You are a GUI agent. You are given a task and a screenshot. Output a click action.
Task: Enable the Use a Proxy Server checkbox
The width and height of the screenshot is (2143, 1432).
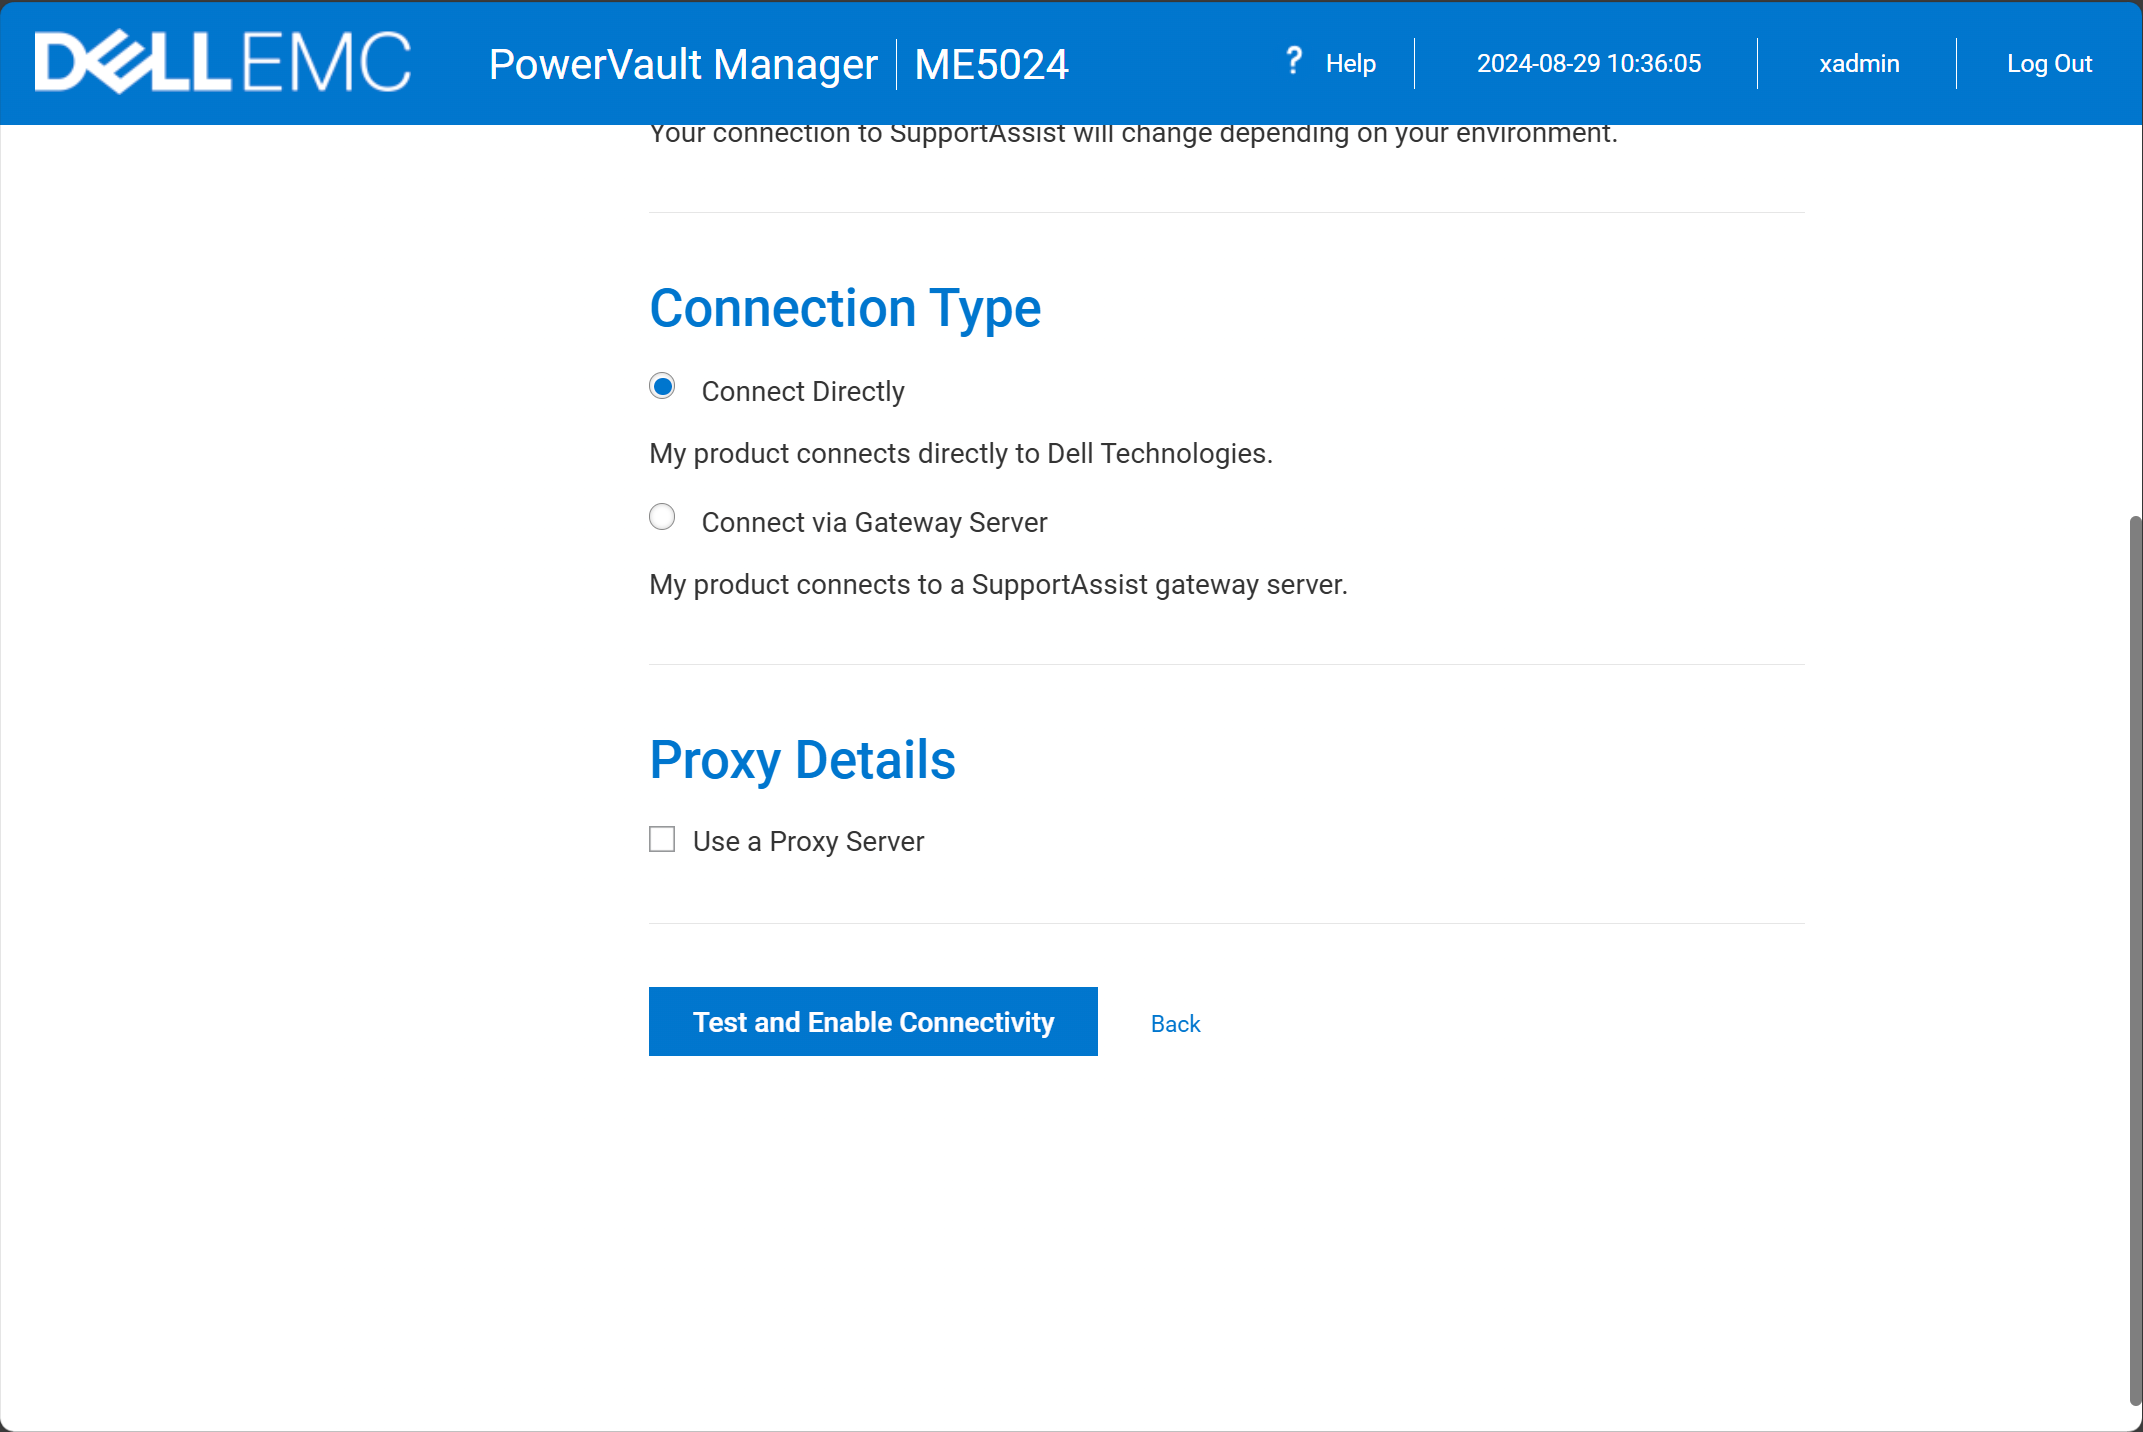click(662, 839)
